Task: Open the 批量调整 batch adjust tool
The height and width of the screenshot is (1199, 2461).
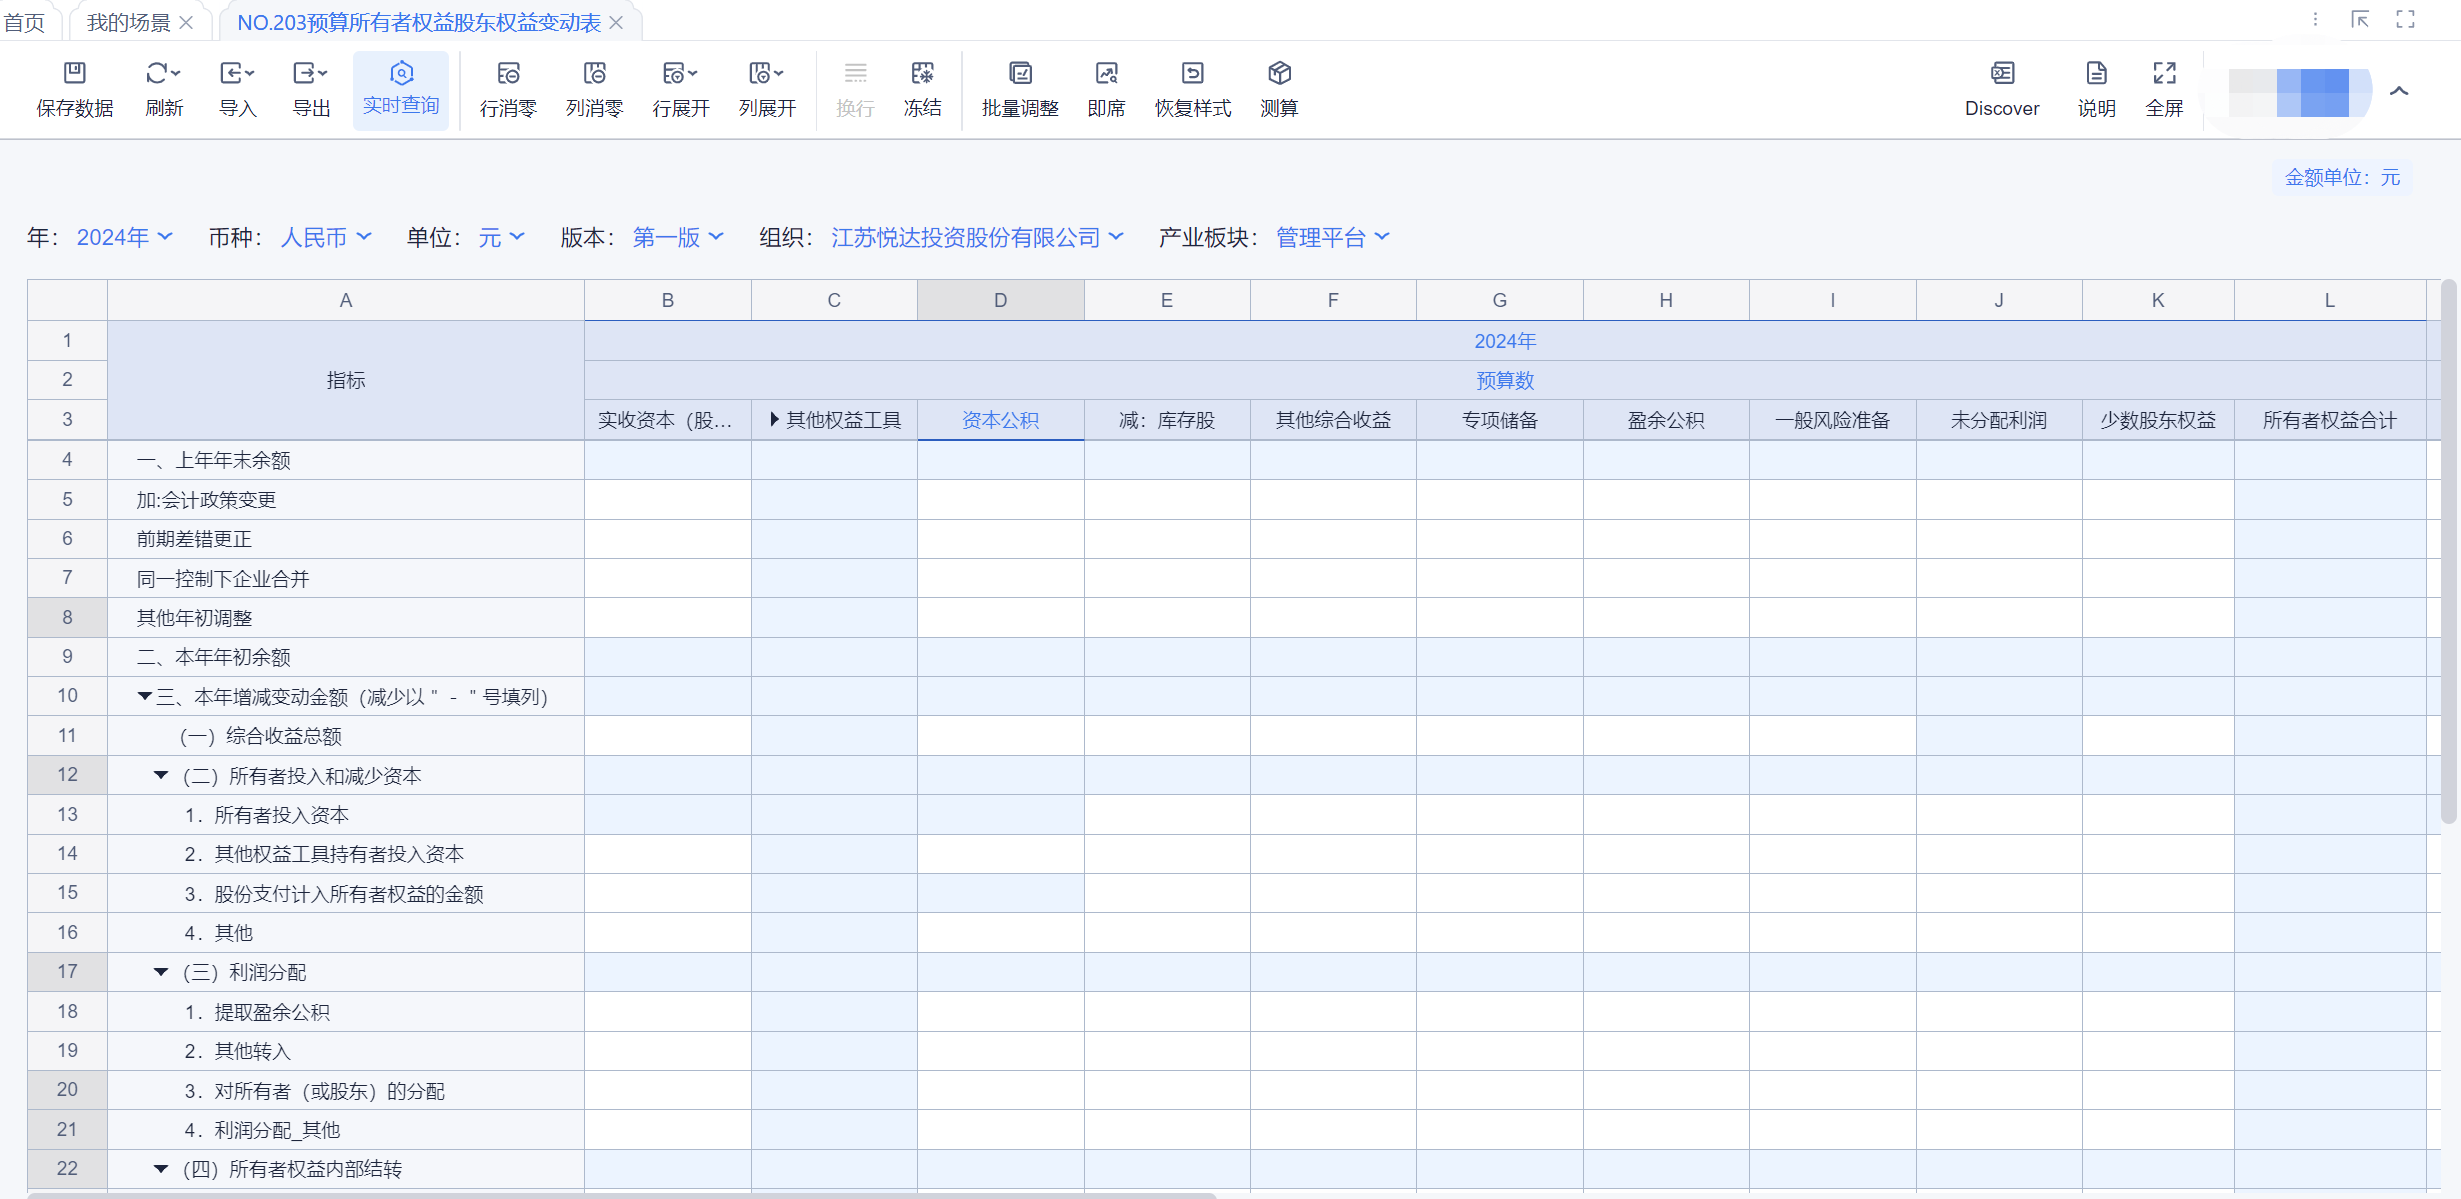Action: (x=1019, y=73)
